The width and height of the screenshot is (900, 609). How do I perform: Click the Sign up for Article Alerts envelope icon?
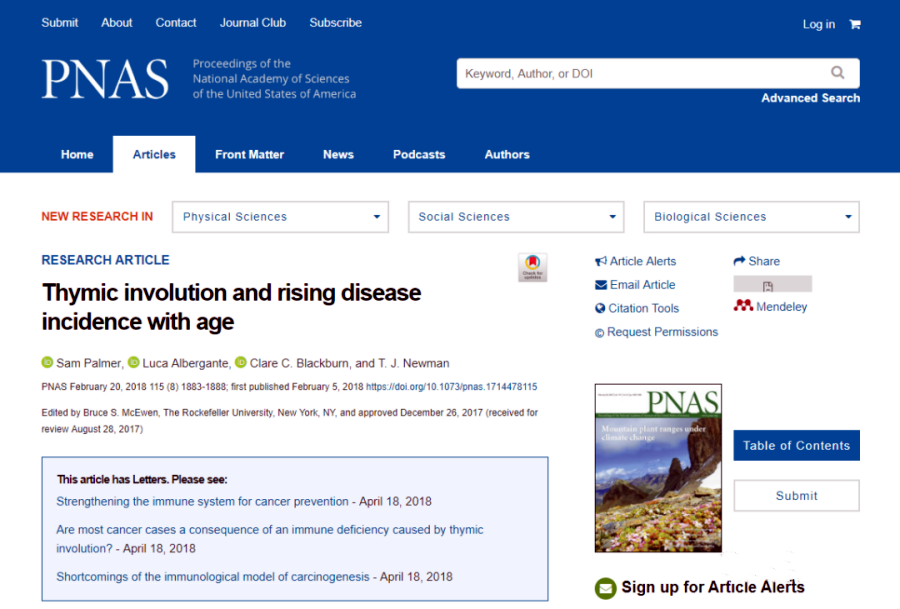605,588
